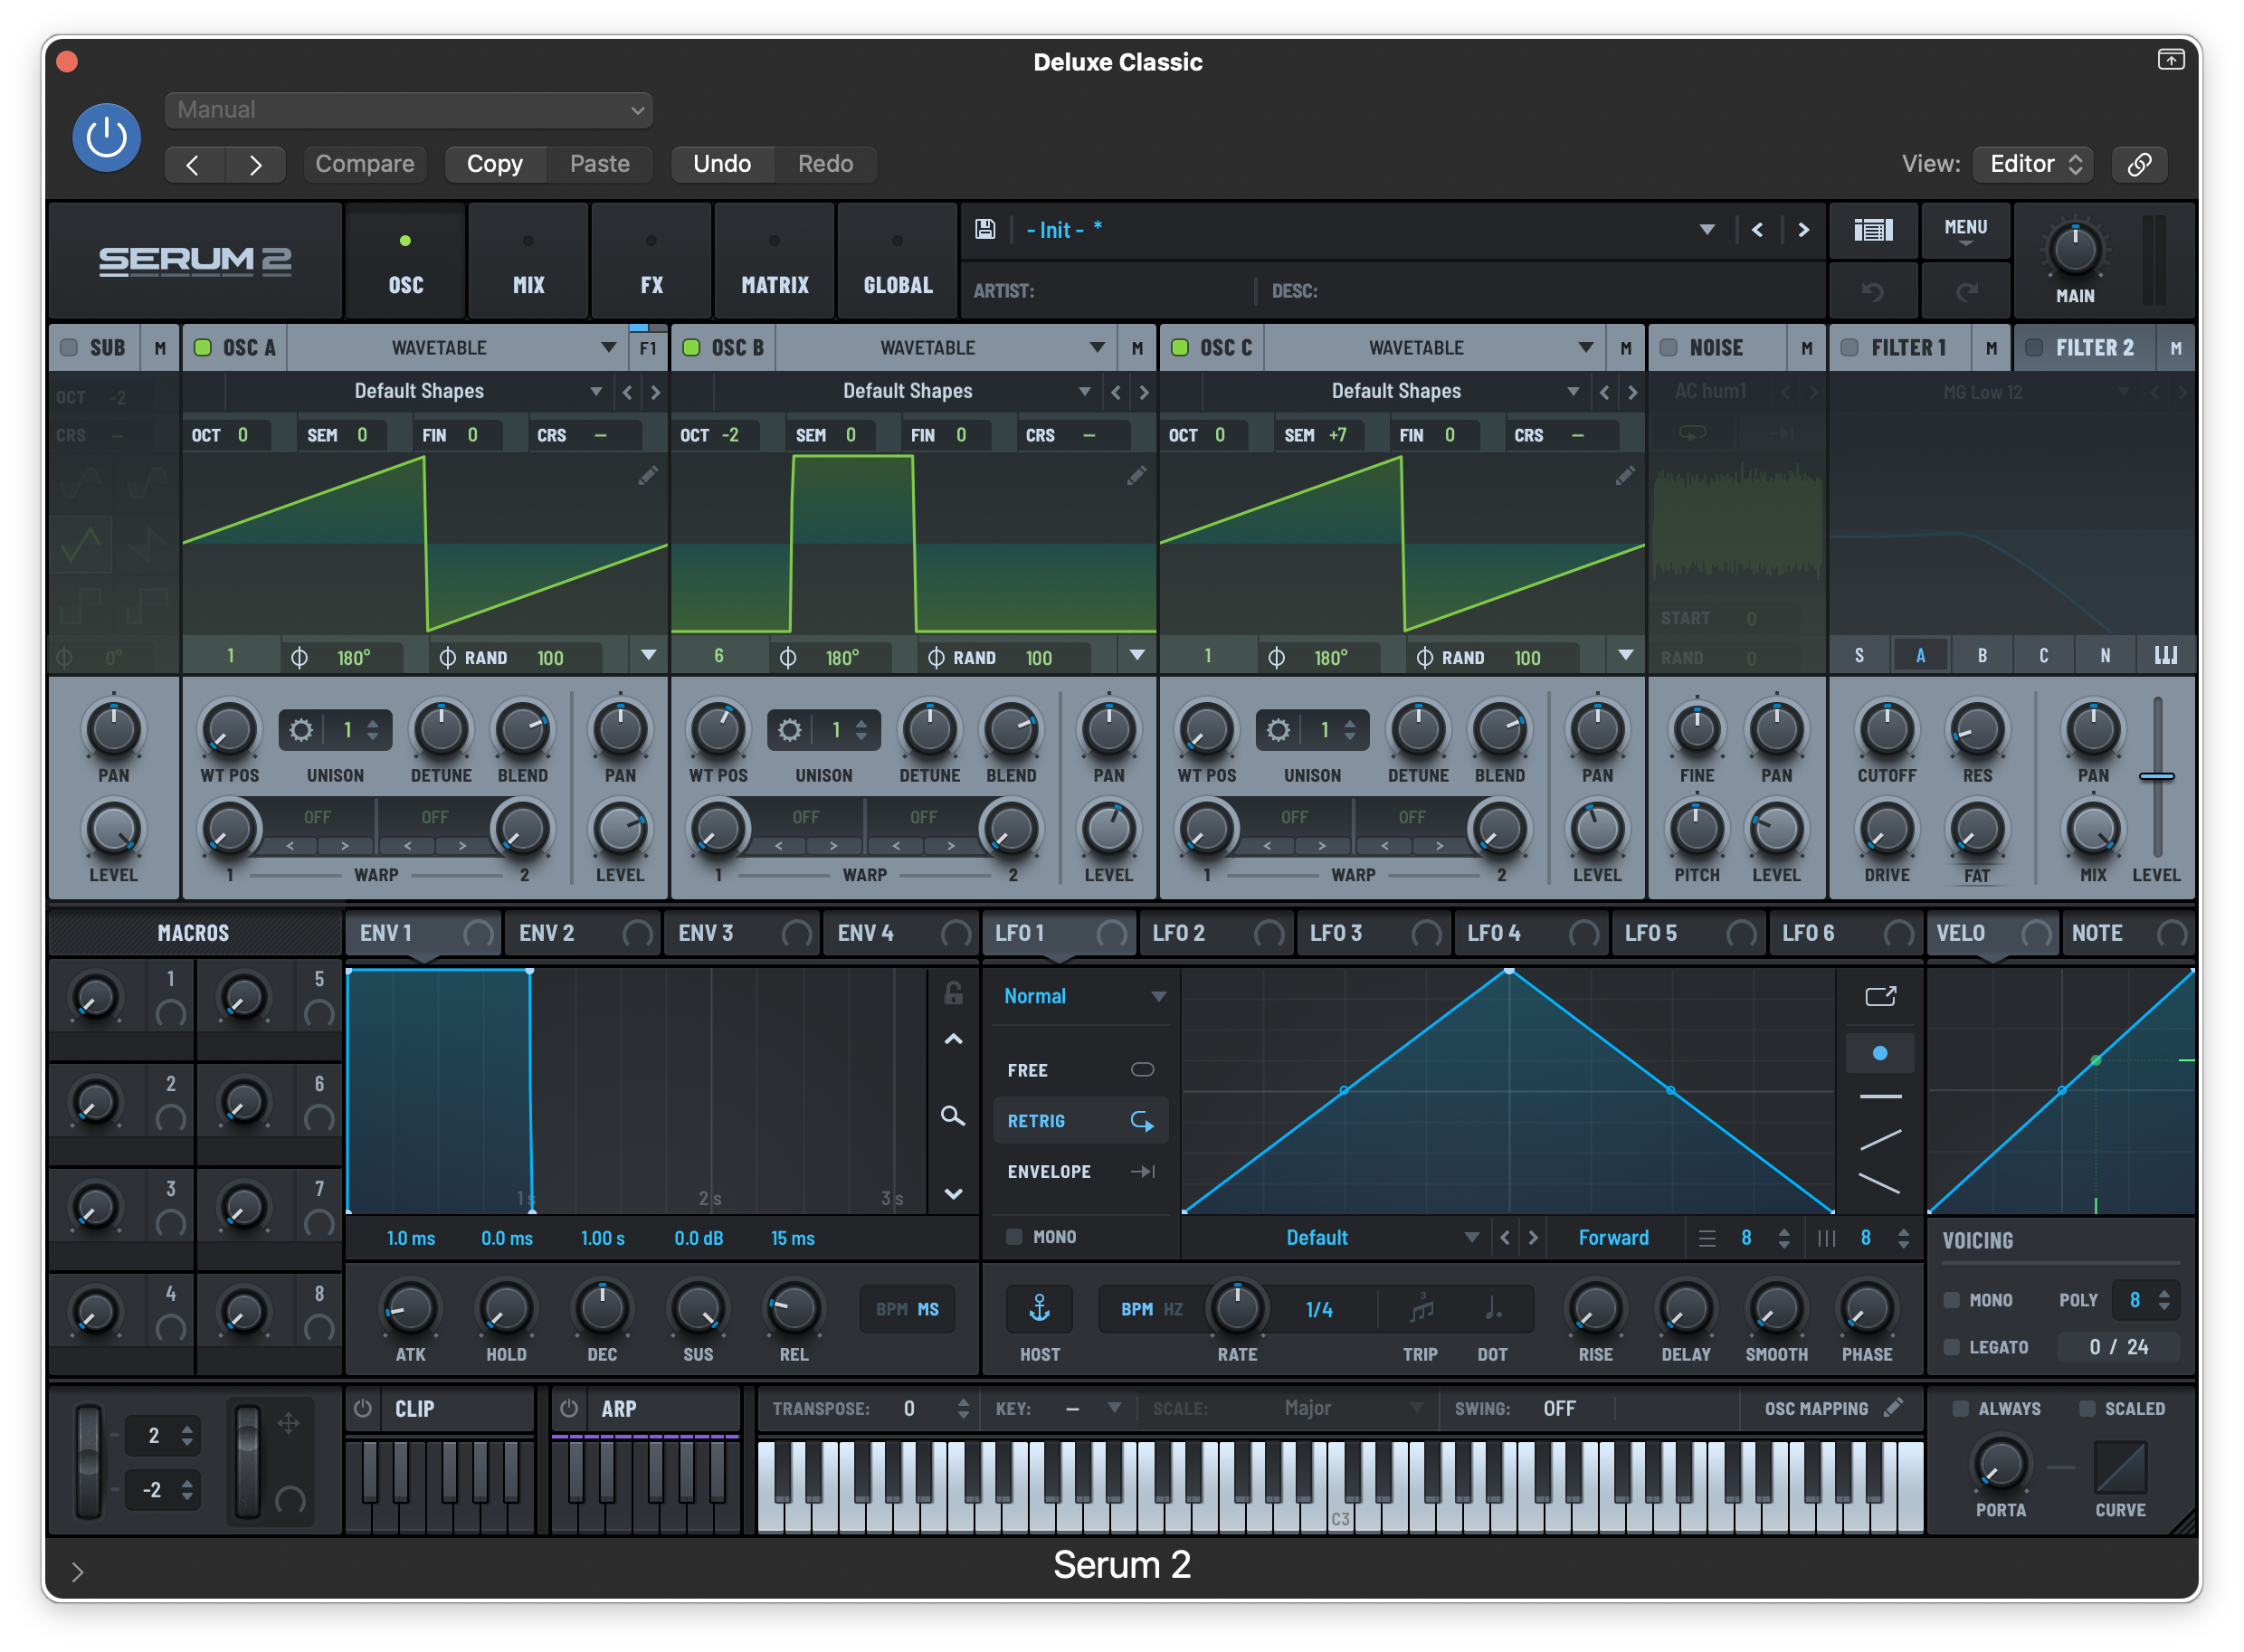Screen dimensions: 2244x1652
Task: Click the link chain icon near View
Action: [x=2139, y=164]
